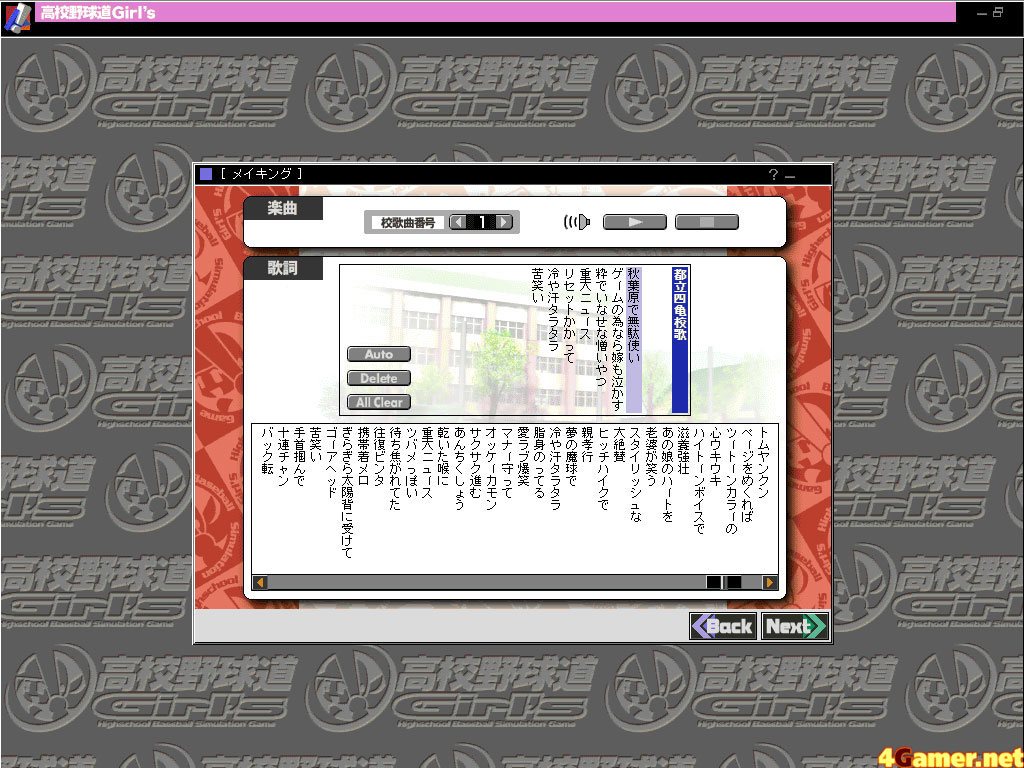Choose phrase トムヤンクン from the list
This screenshot has width=1024, height=768.
(764, 462)
